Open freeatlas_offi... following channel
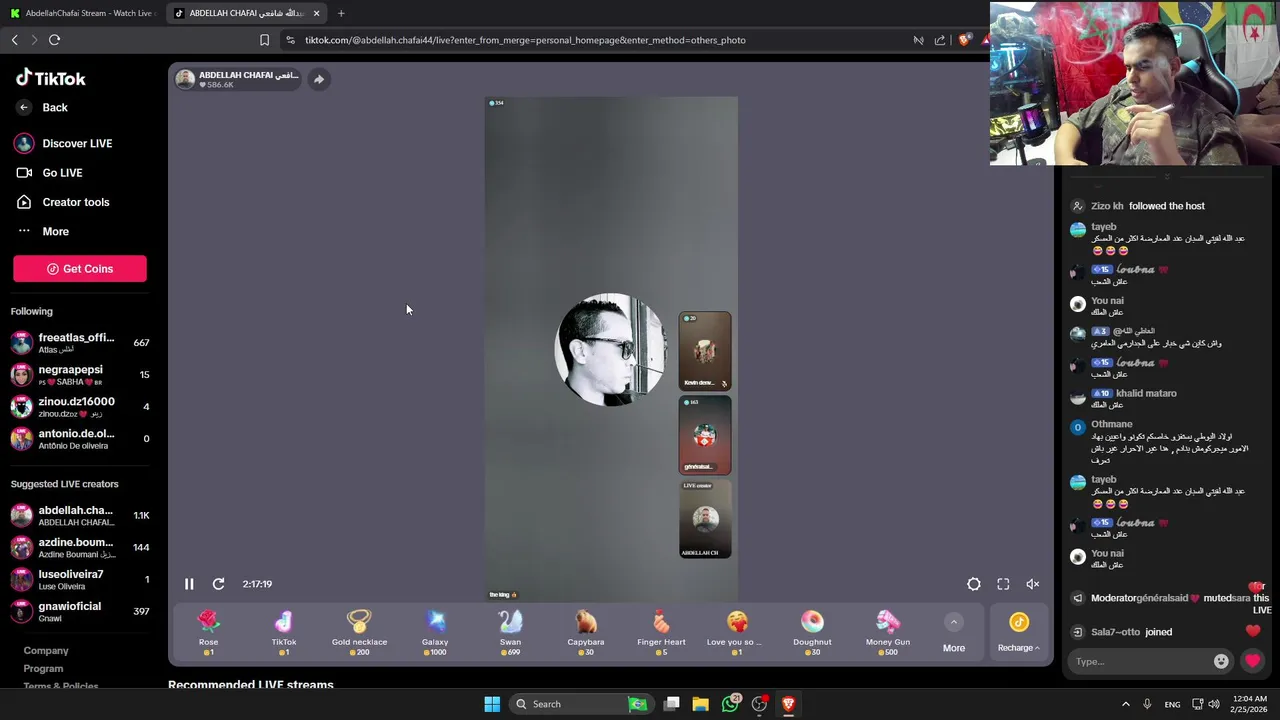The height and width of the screenshot is (720, 1280). (x=80, y=343)
